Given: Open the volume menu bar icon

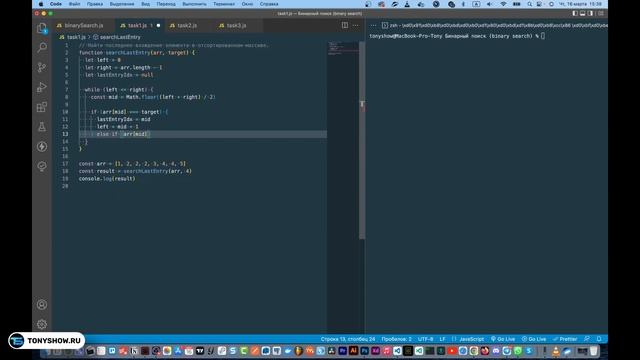Looking at the screenshot, I should [x=489, y=4].
